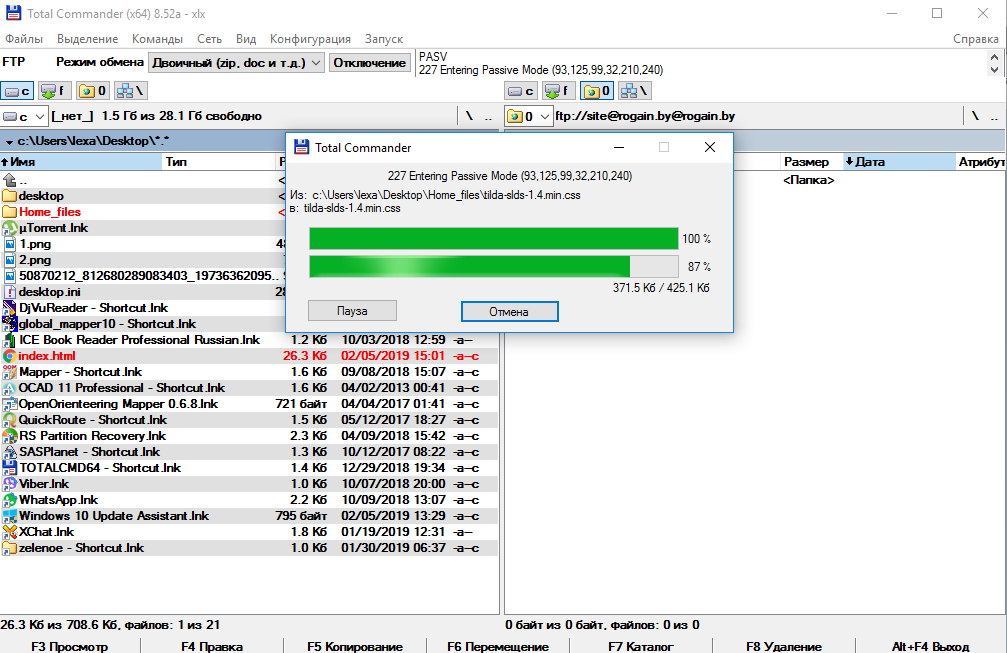Open the right panel drive dropdown
Viewport: 1007px width, 653px height.
pos(529,116)
